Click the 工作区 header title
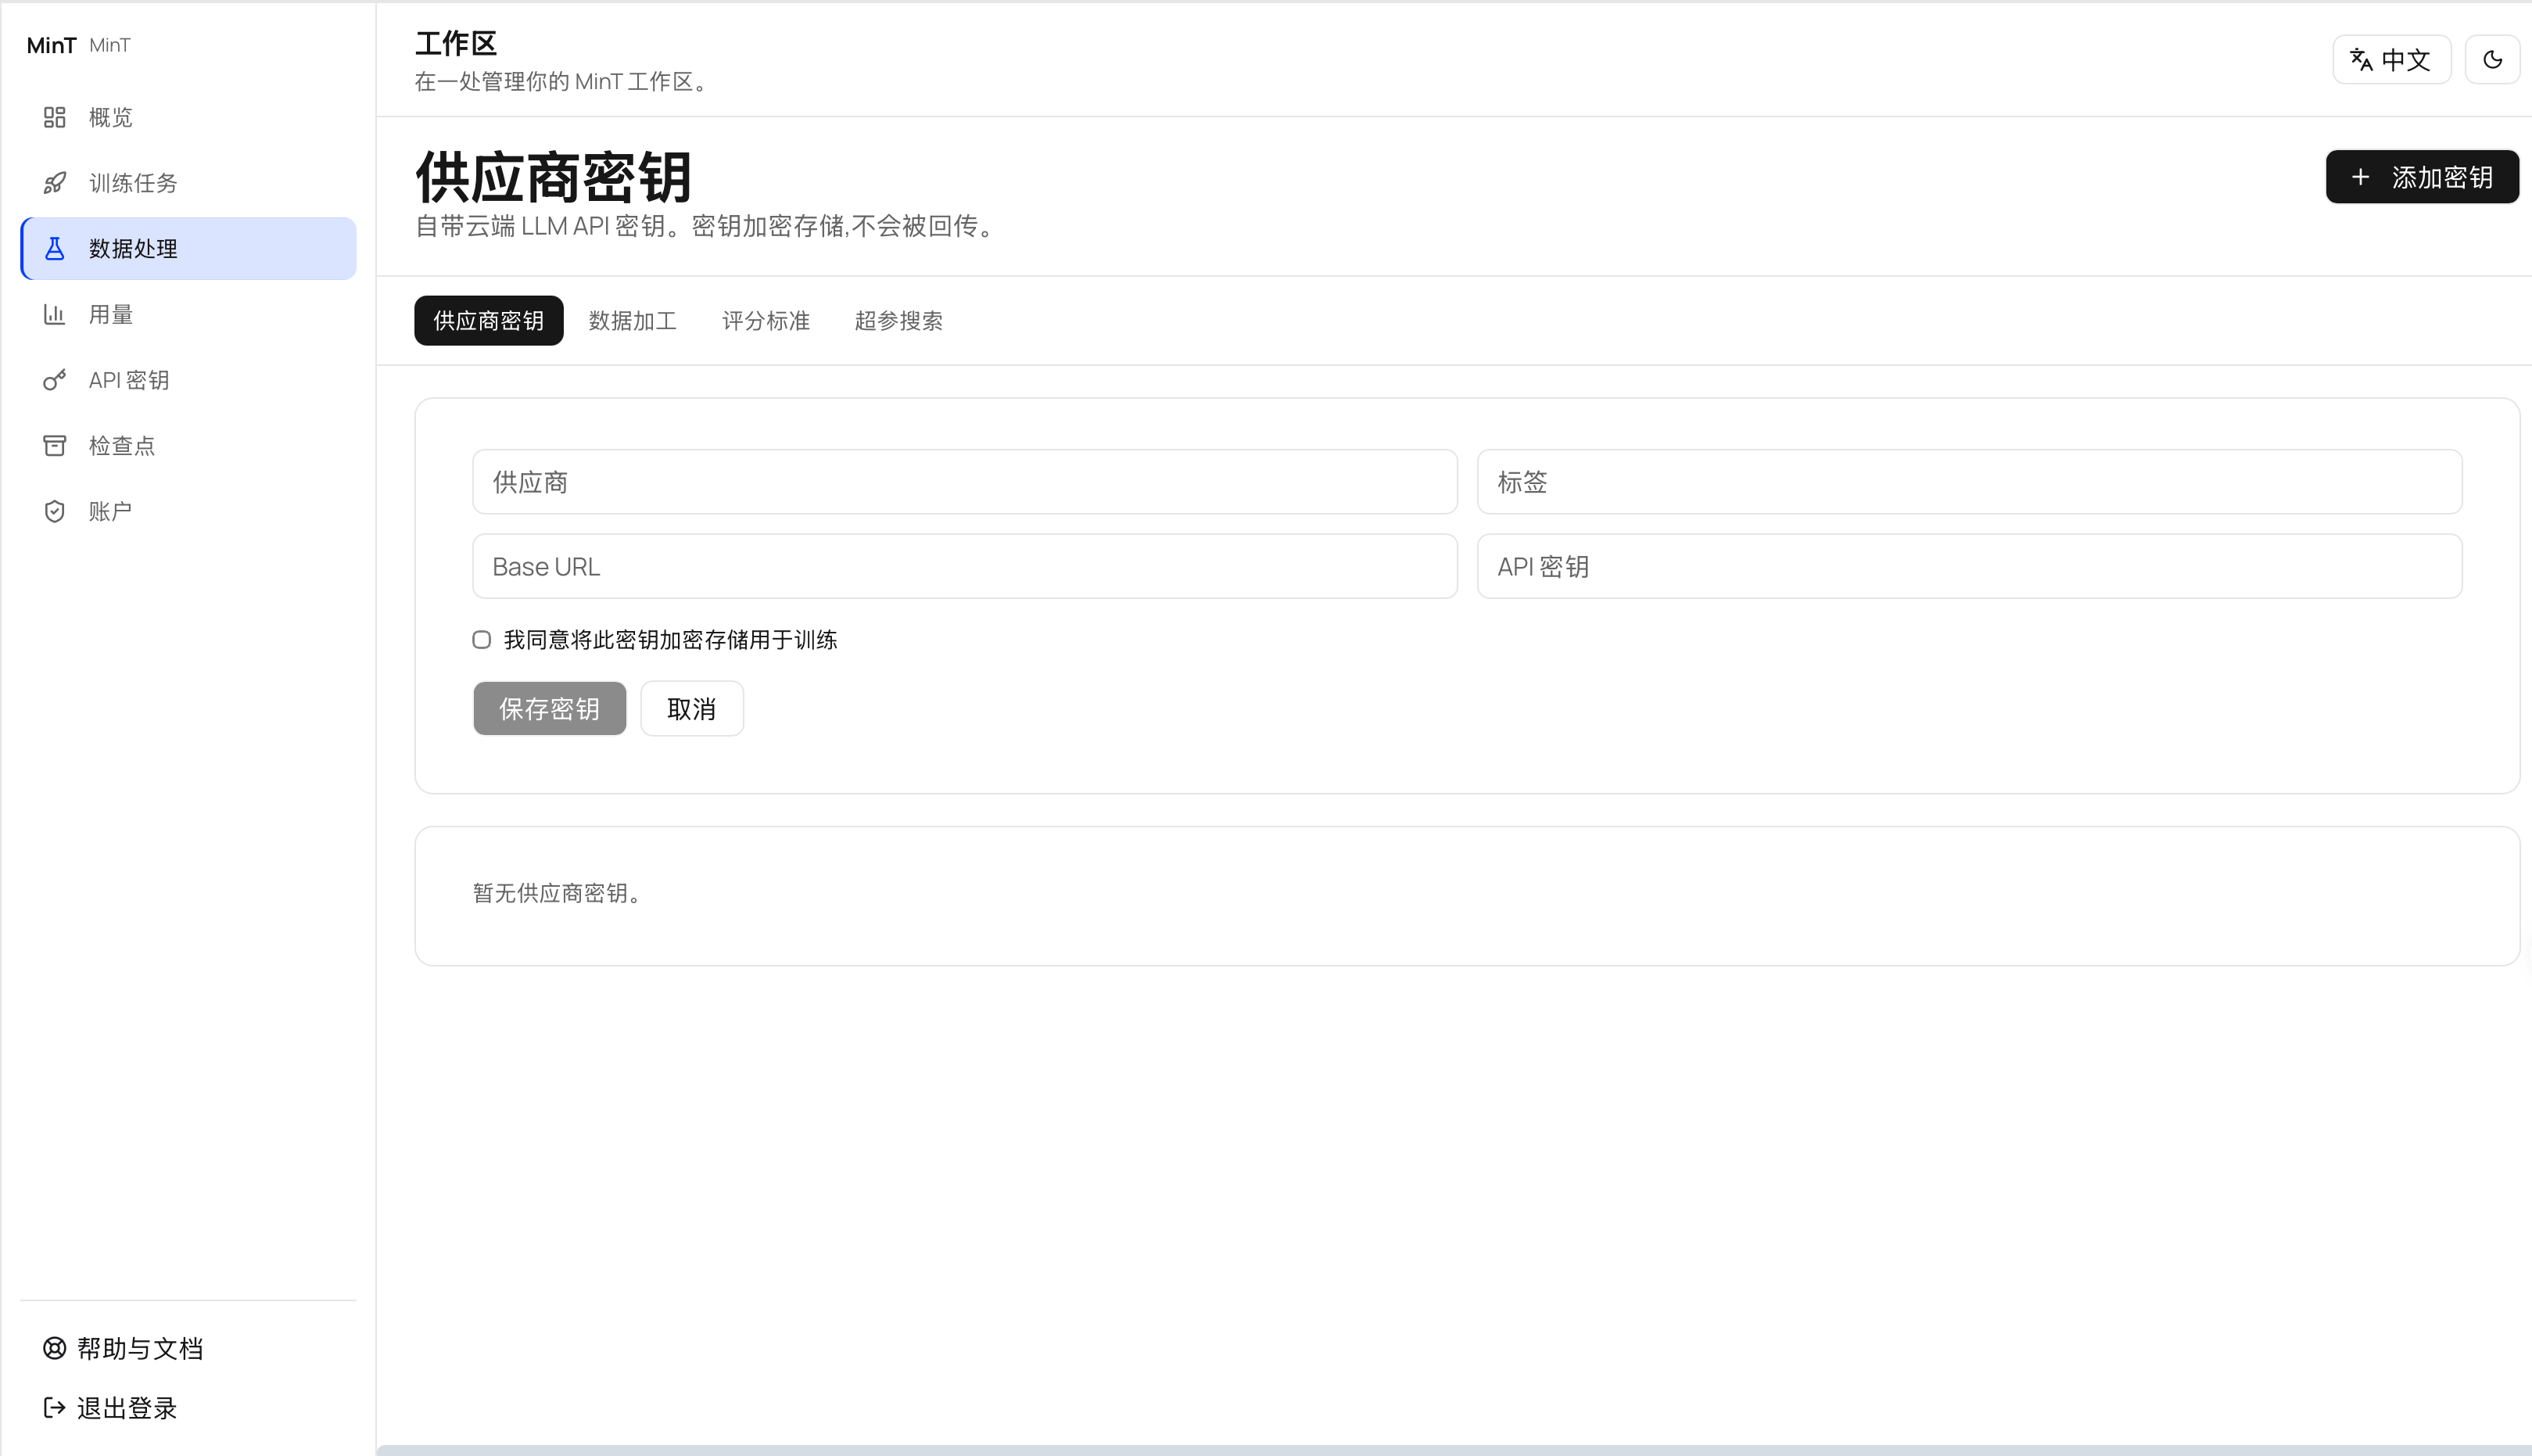 click(456, 43)
